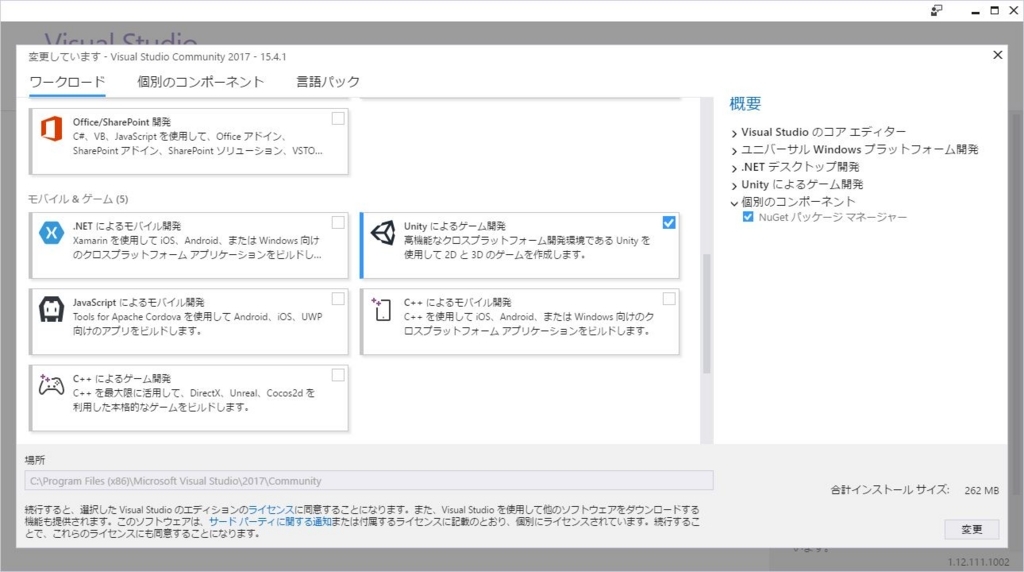Click the モバイル & ゲーム (5) section heading

point(78,199)
